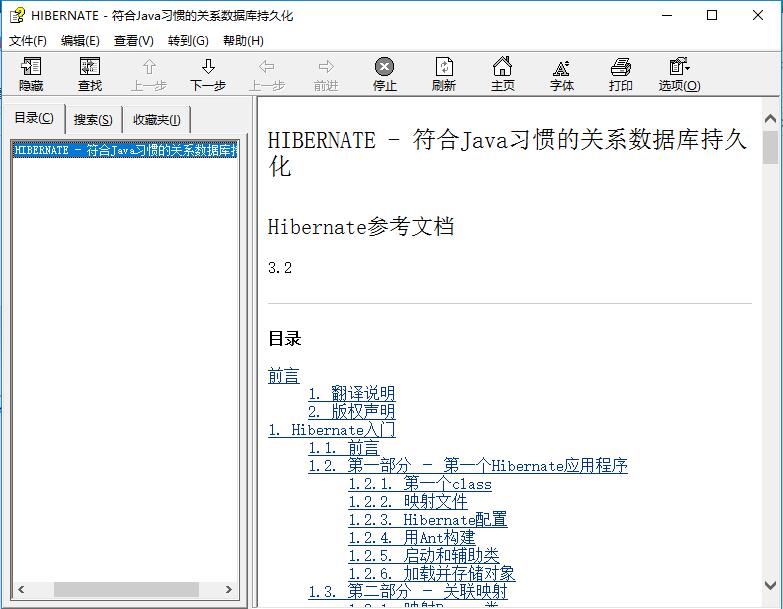Click the version number 3.2 text
The image size is (783, 609).
coord(280,268)
